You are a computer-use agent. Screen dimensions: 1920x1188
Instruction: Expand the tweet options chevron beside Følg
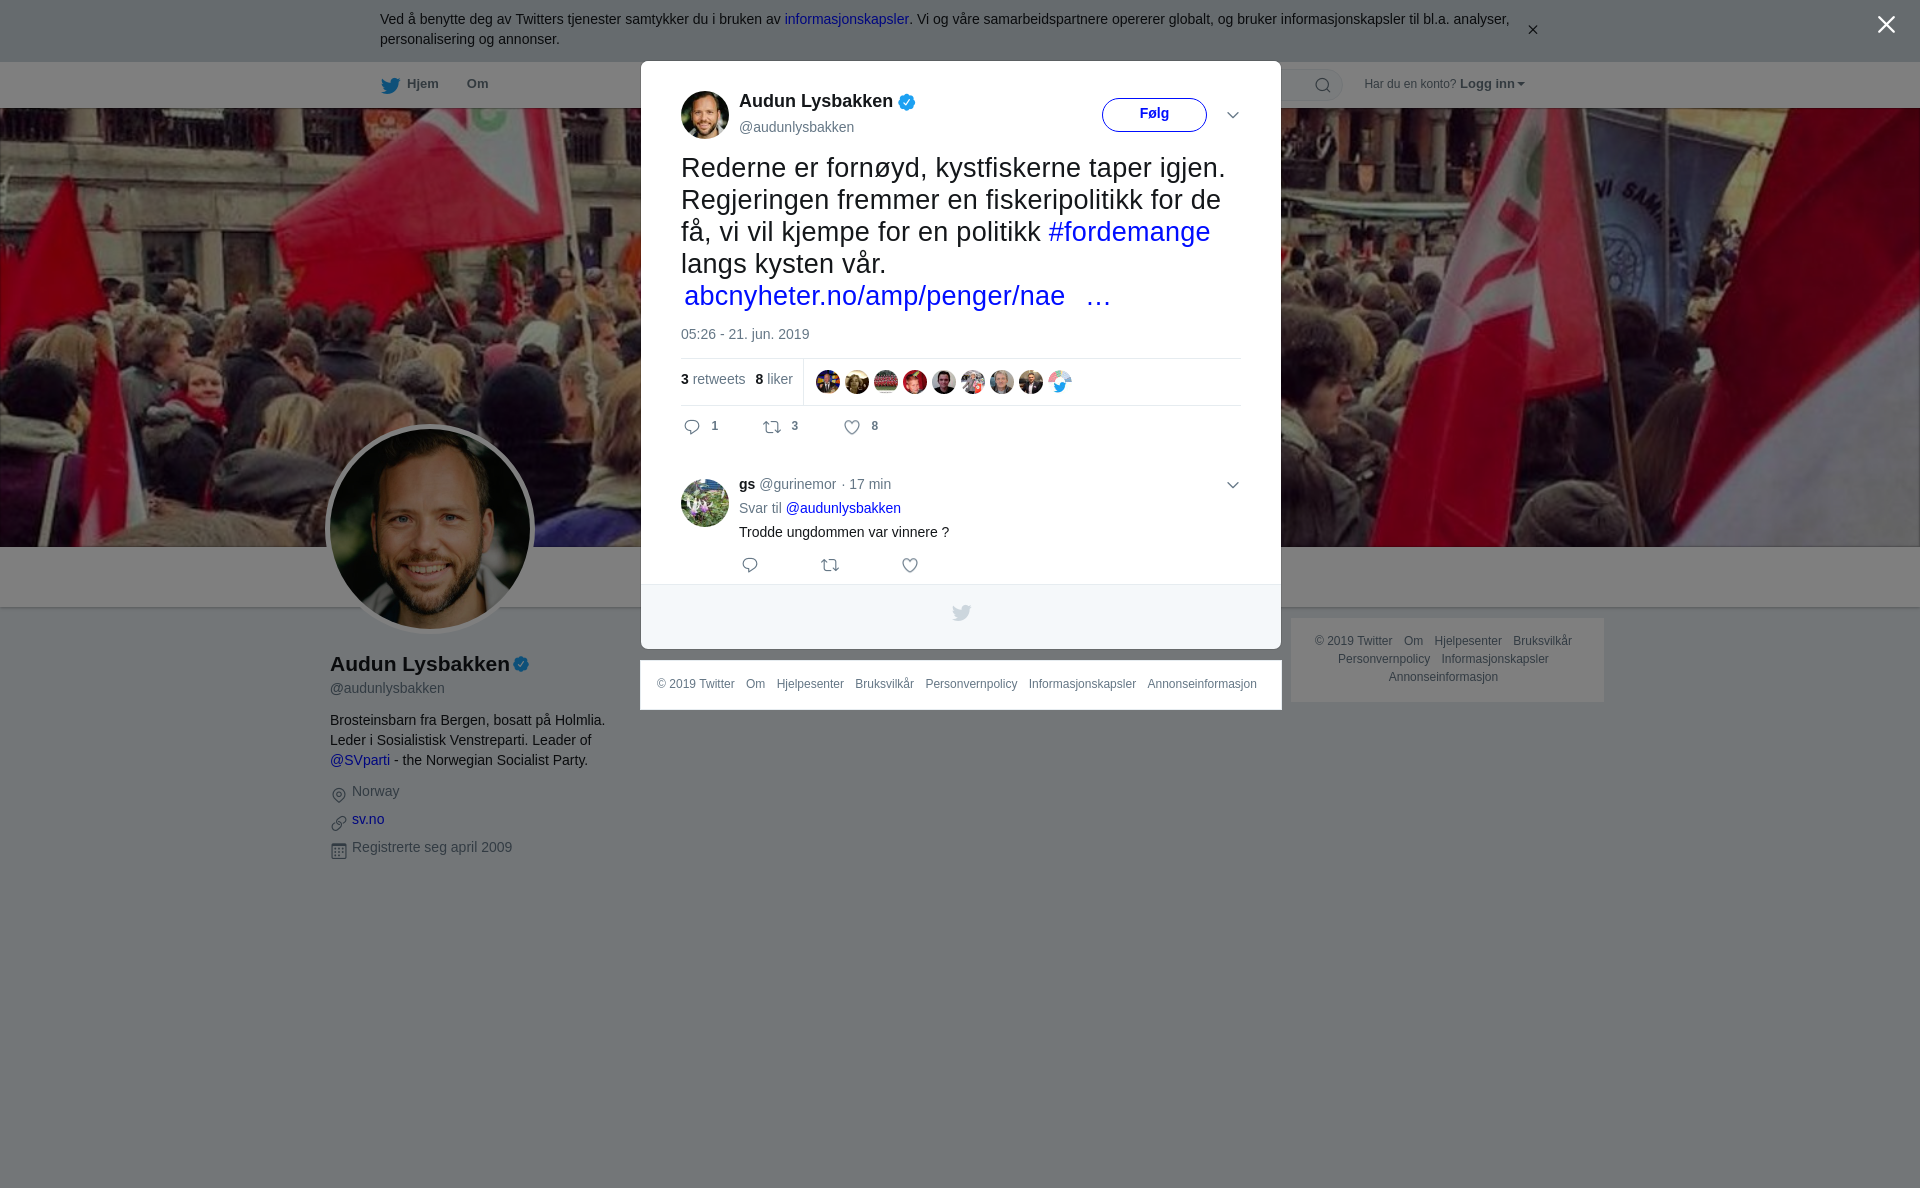pyautogui.click(x=1233, y=115)
